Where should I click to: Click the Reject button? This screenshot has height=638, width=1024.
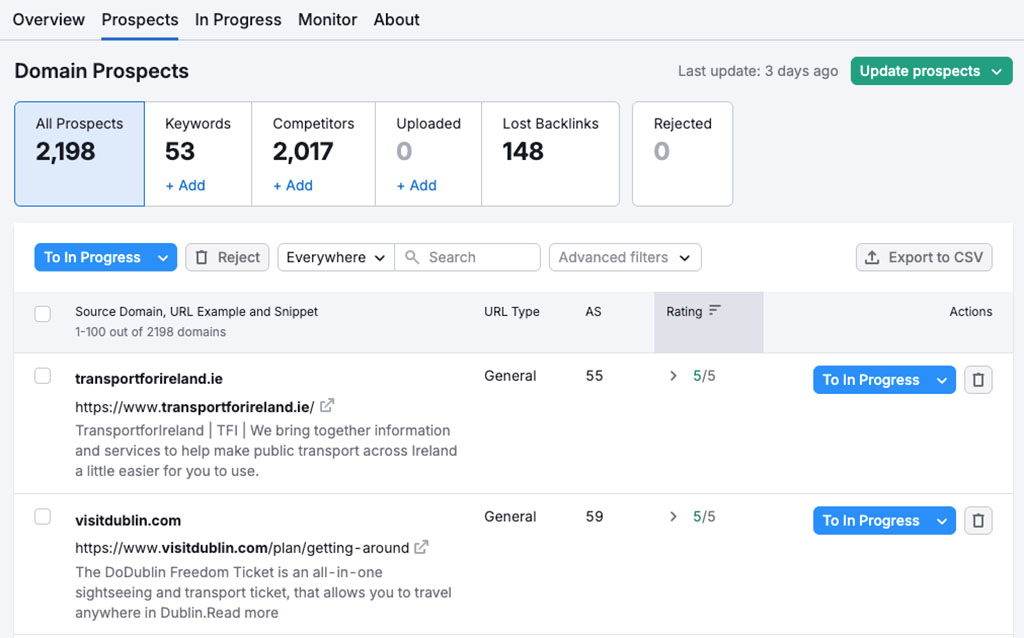click(227, 257)
